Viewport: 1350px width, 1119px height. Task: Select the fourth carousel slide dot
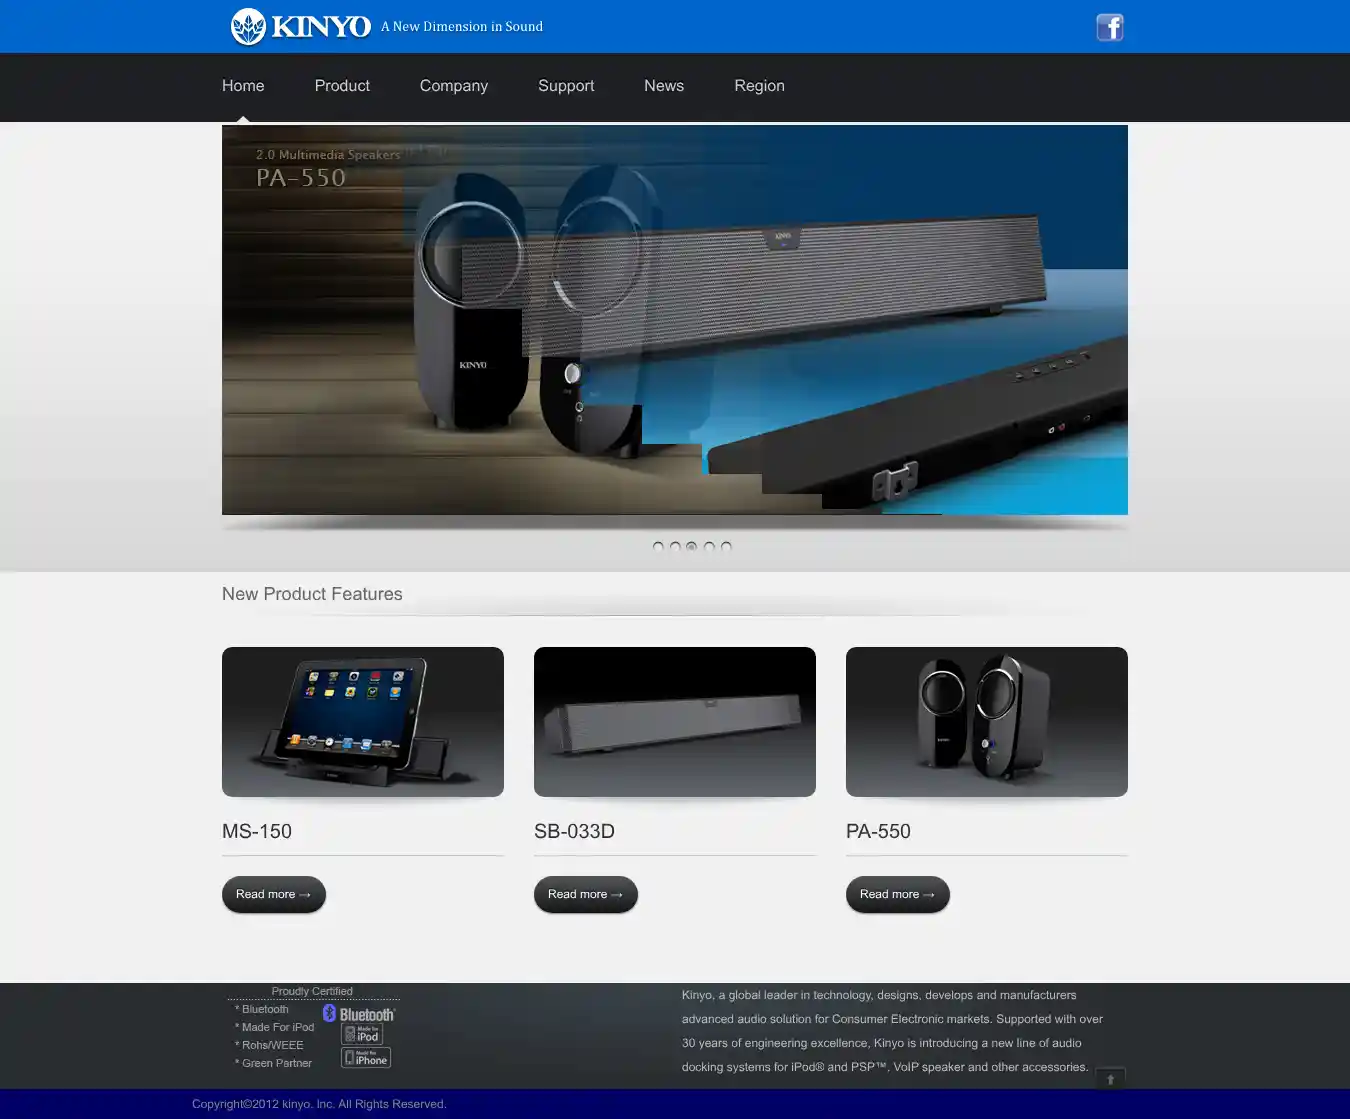709,546
